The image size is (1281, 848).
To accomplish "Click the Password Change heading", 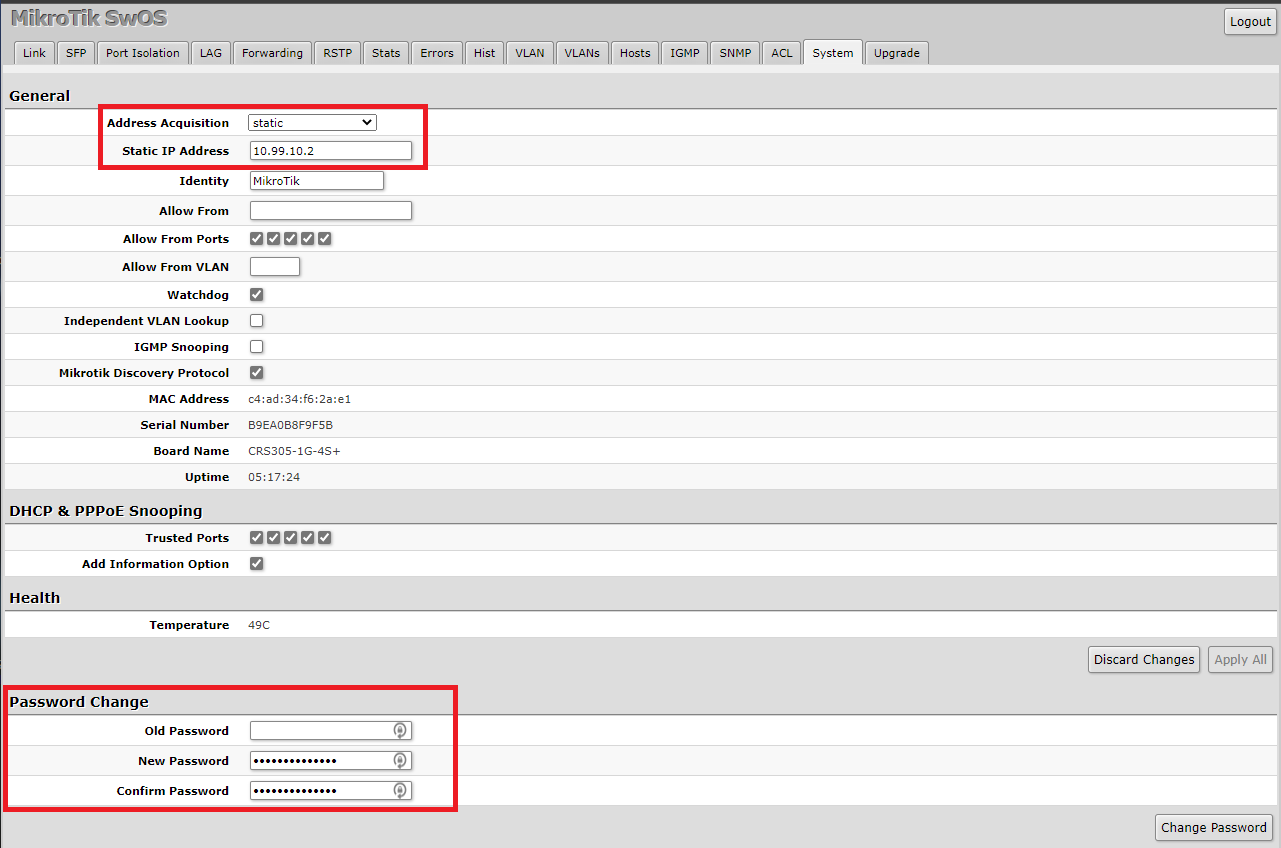I will pos(79,702).
